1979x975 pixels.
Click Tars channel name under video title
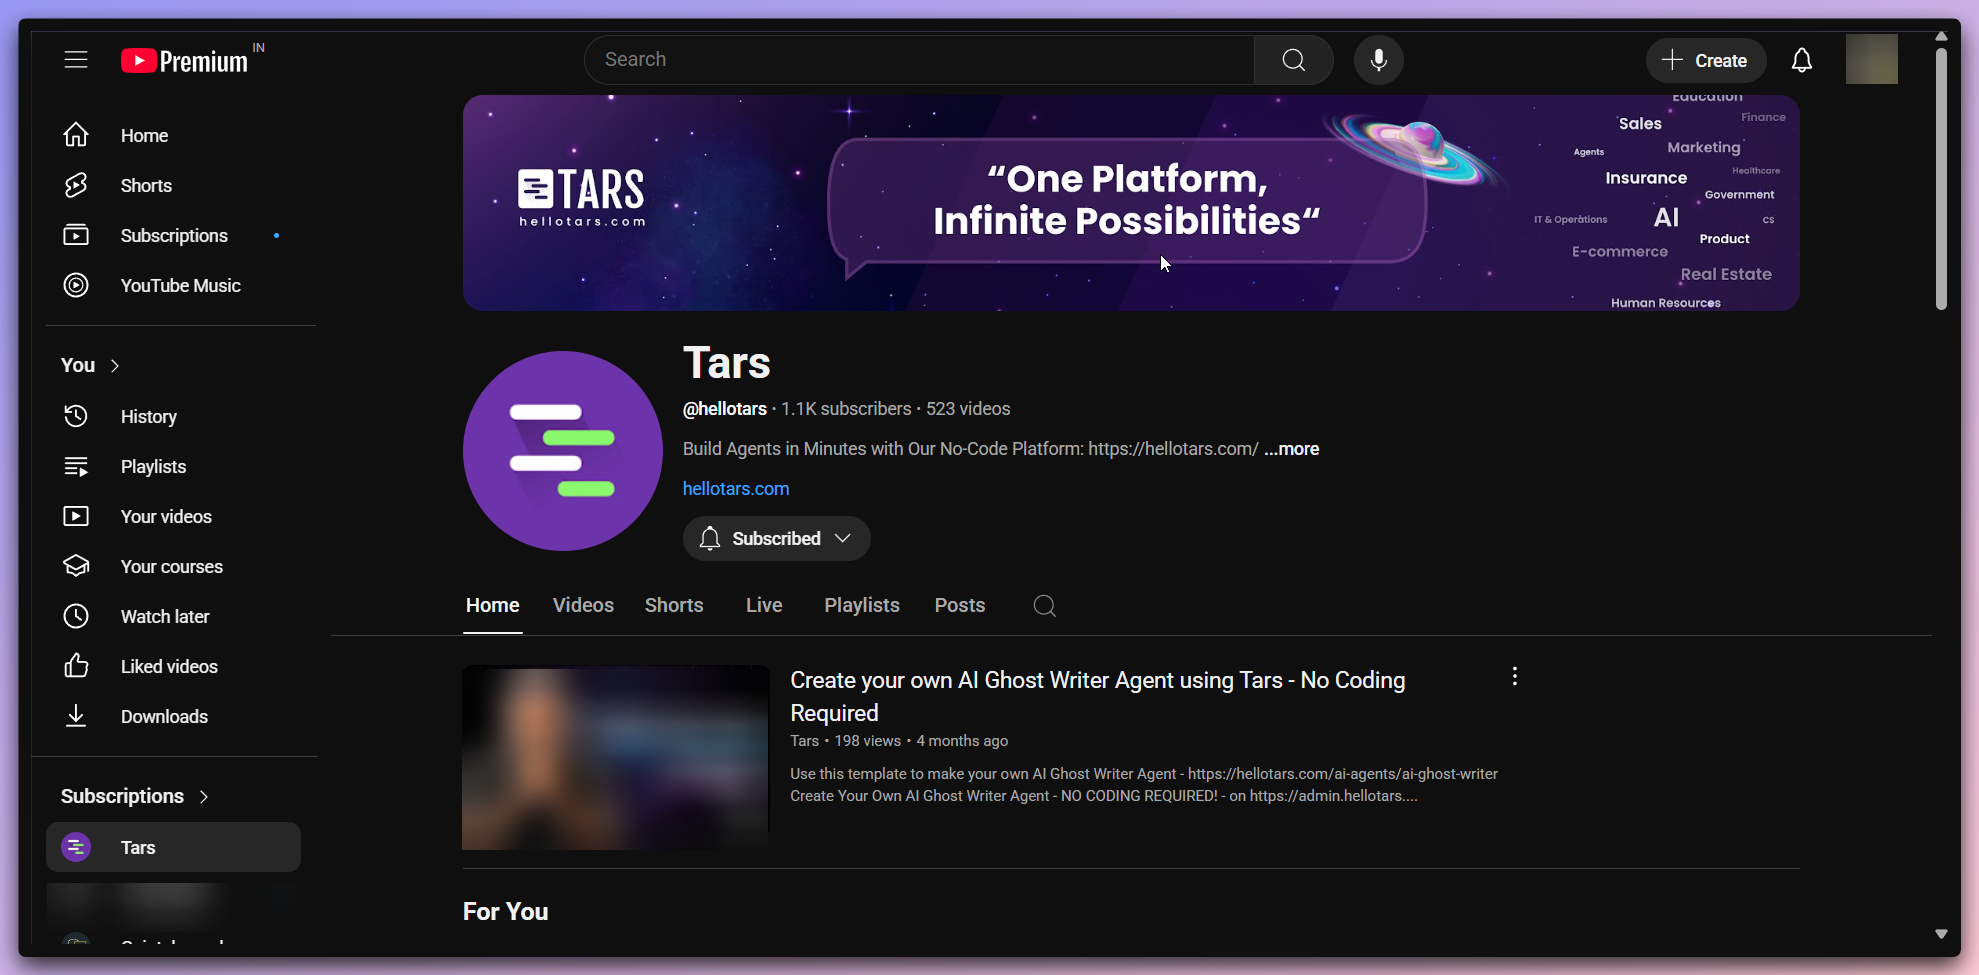(x=805, y=741)
